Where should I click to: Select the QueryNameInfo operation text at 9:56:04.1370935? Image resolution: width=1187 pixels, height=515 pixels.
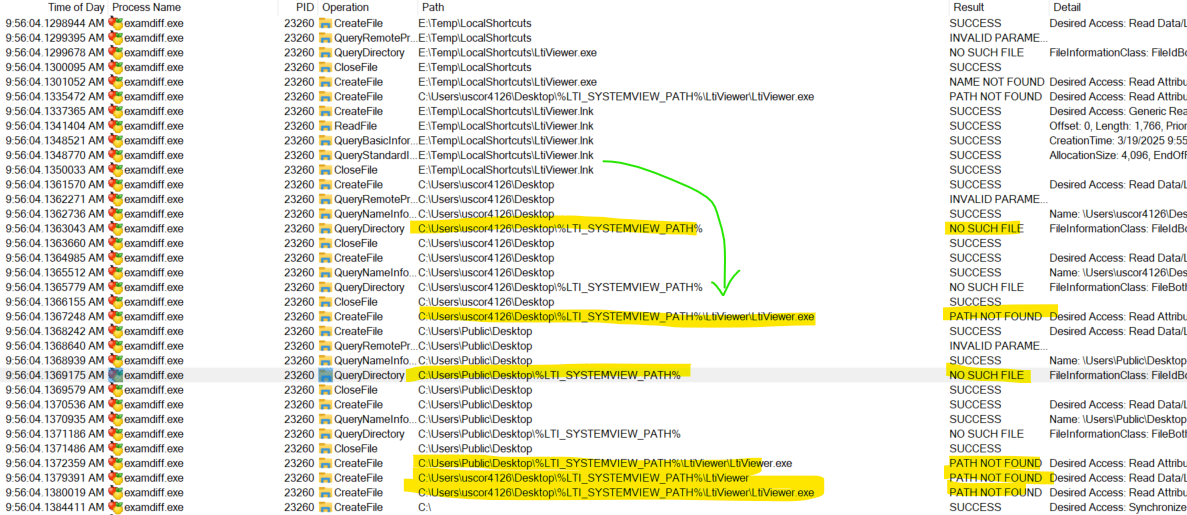pyautogui.click(x=374, y=420)
